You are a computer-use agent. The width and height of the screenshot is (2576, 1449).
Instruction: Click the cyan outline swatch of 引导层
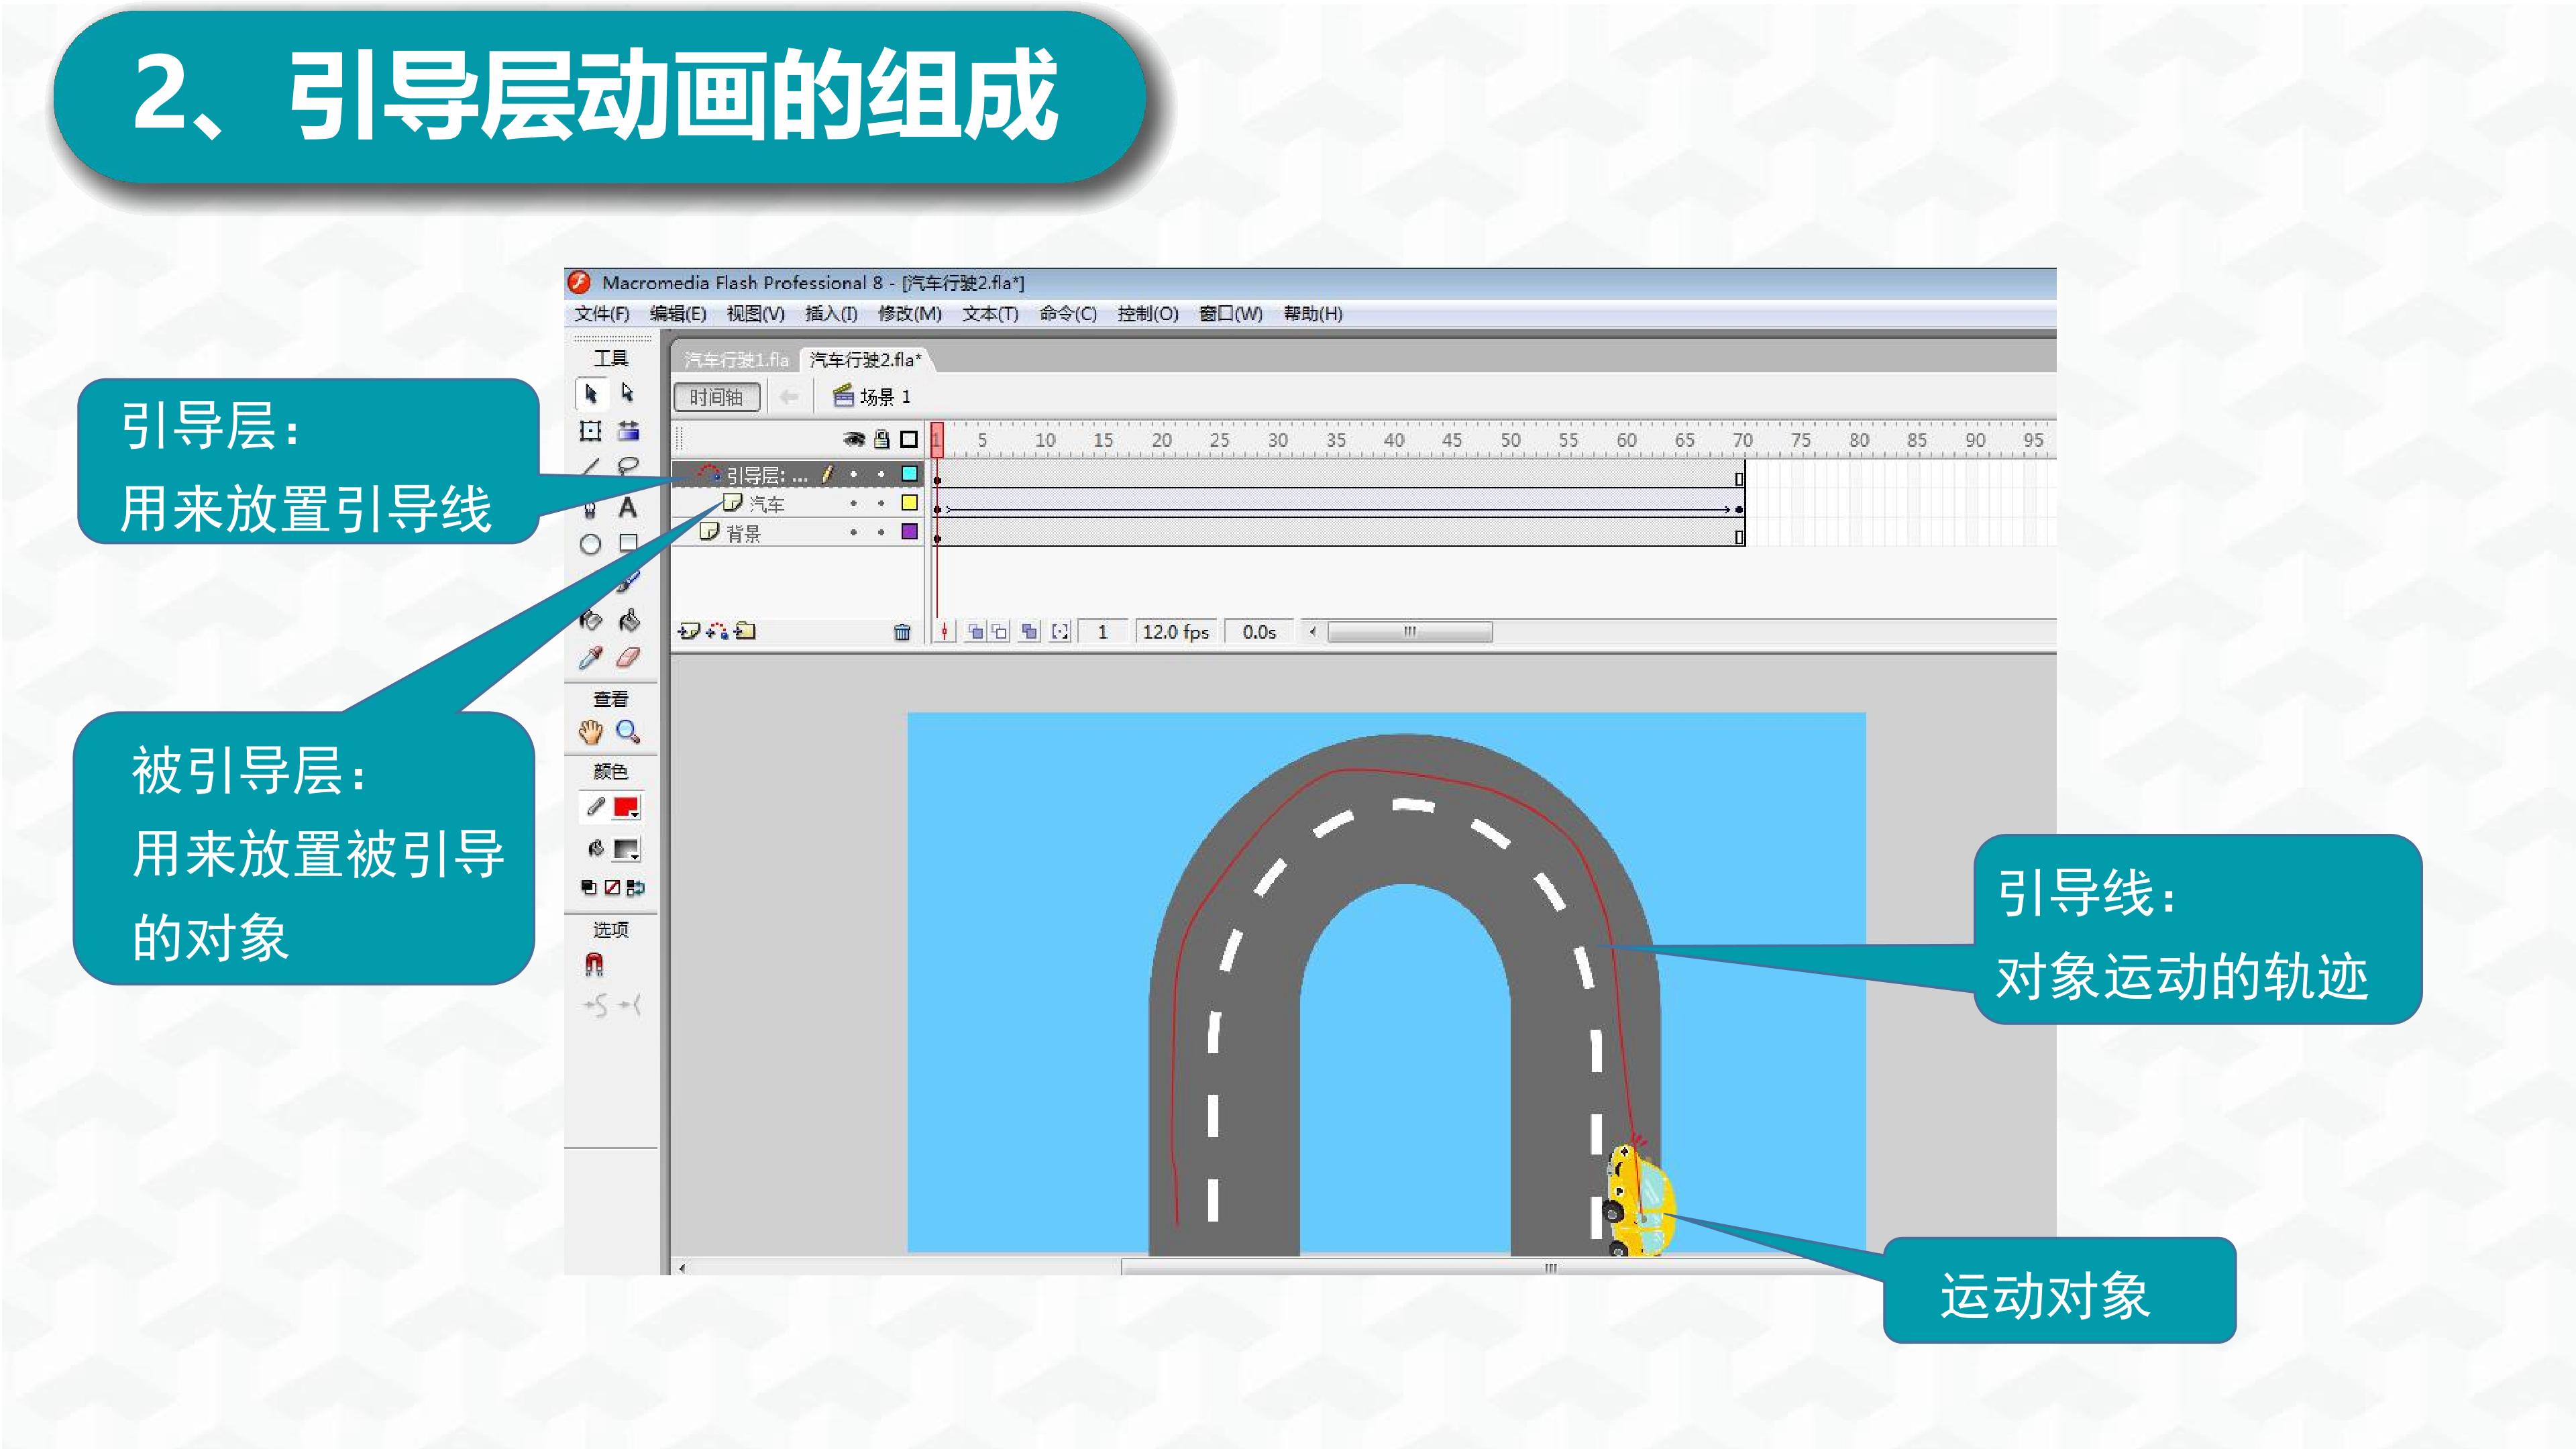(910, 474)
